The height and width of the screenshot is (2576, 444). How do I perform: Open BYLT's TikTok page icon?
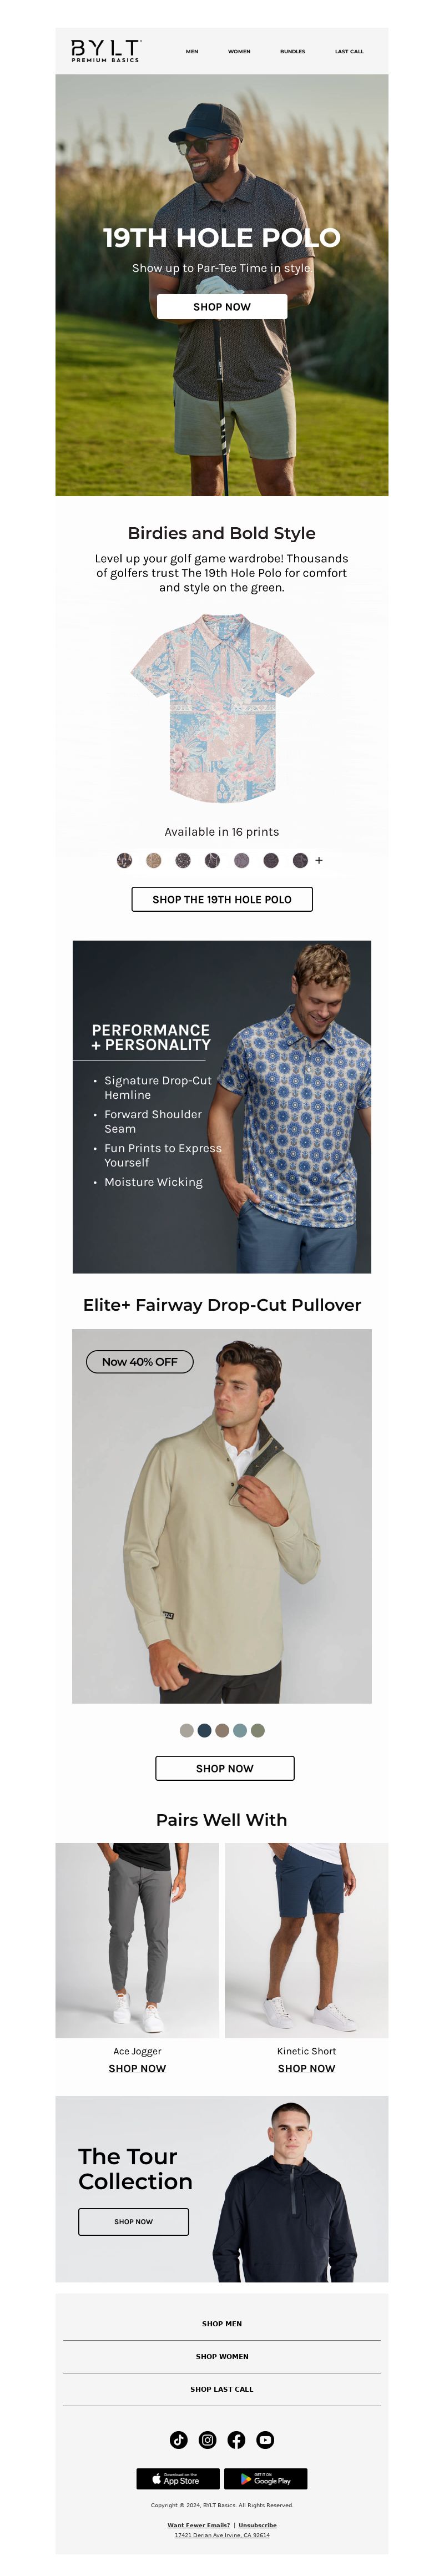pyautogui.click(x=179, y=2439)
